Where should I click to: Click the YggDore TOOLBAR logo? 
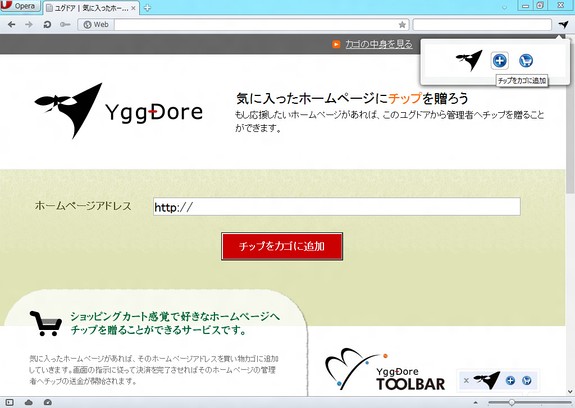click(385, 370)
